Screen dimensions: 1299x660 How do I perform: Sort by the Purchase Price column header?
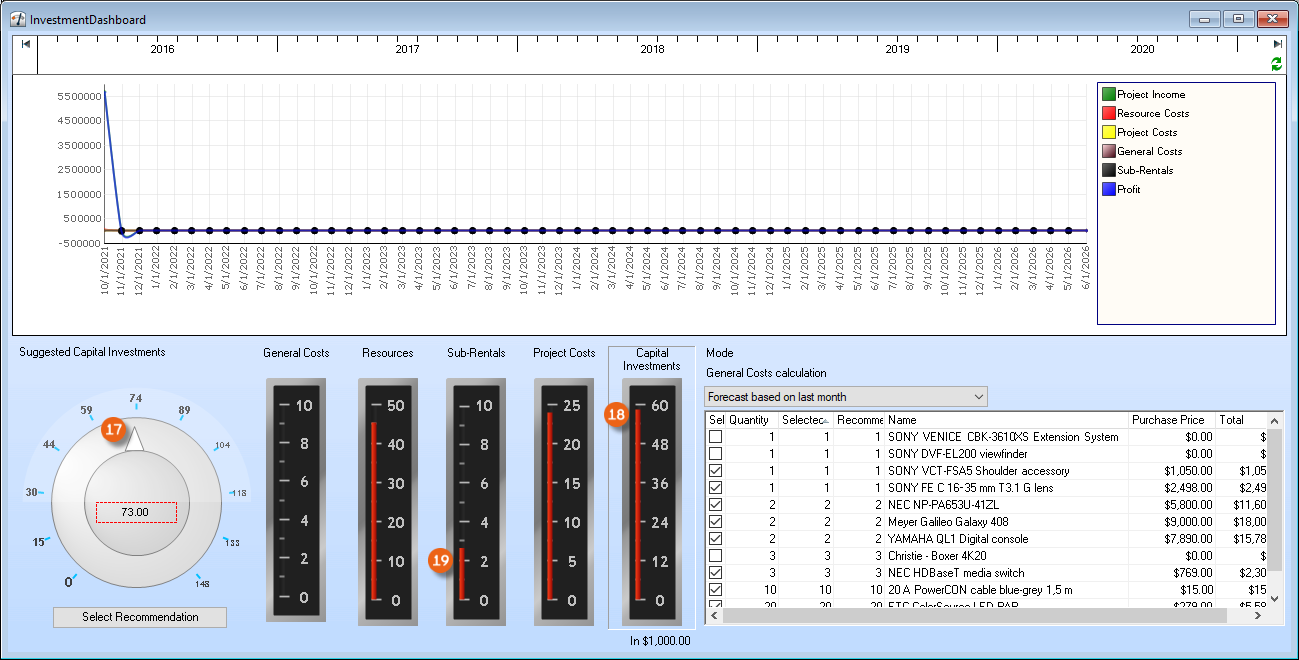pyautogui.click(x=1170, y=420)
